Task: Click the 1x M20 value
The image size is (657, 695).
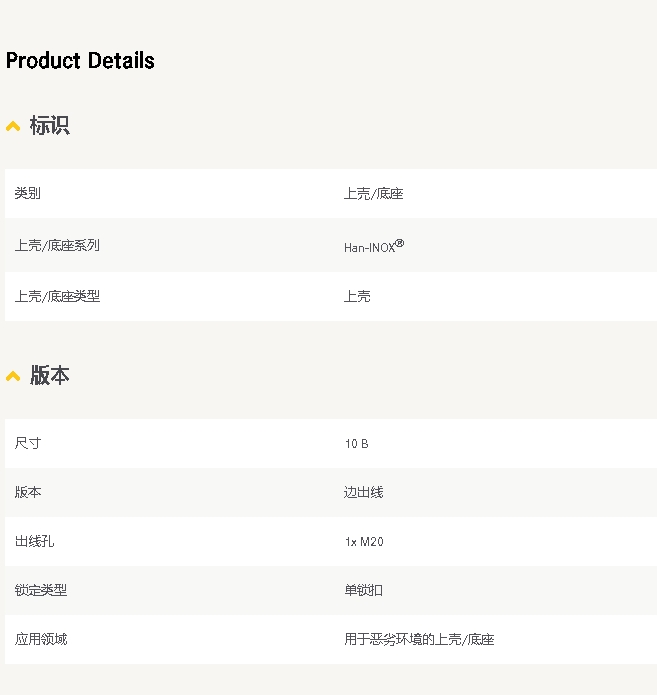Action: pyautogui.click(x=364, y=542)
